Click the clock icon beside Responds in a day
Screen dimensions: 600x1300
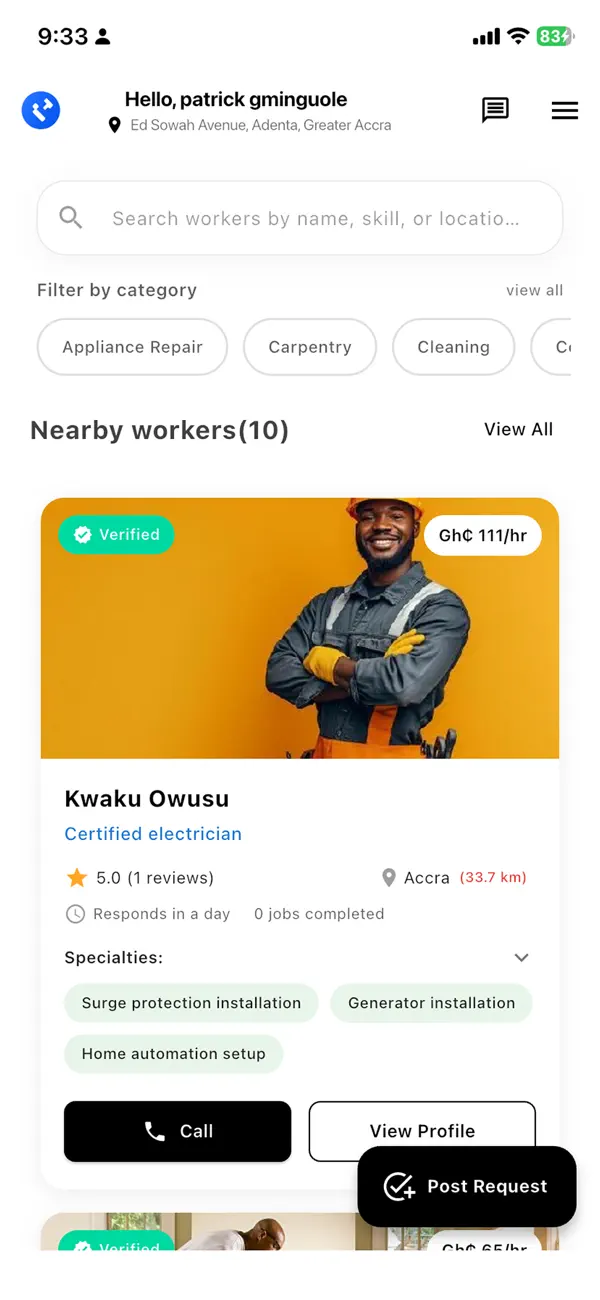coord(76,913)
